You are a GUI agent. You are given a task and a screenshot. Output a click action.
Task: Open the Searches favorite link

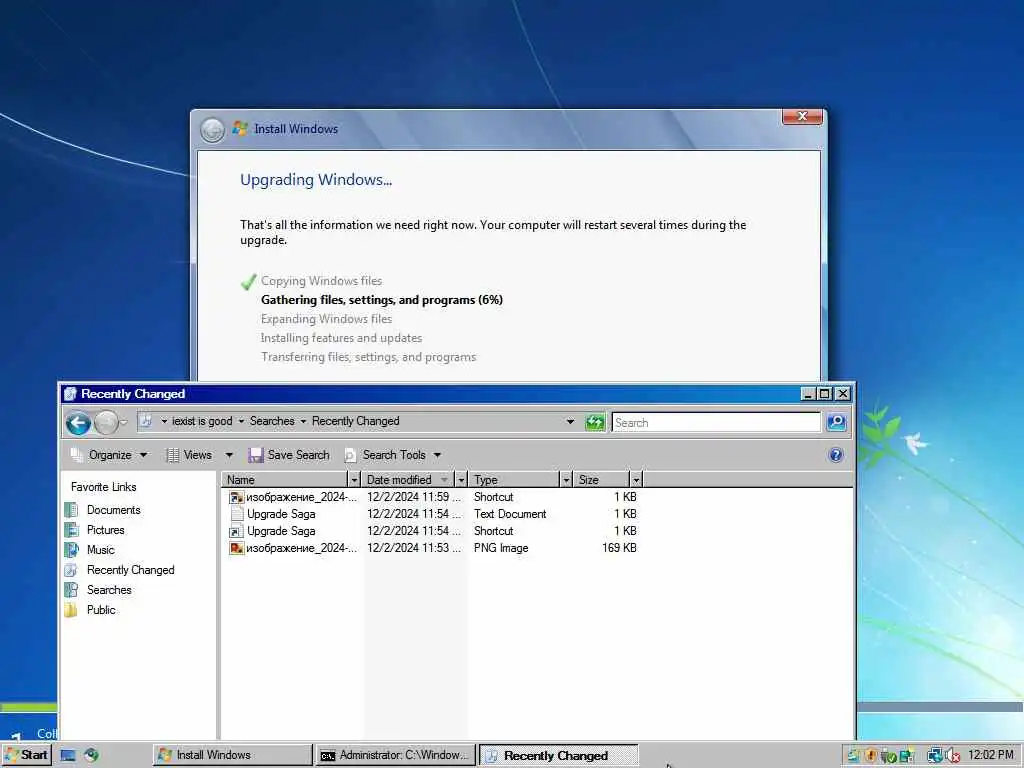coord(109,590)
